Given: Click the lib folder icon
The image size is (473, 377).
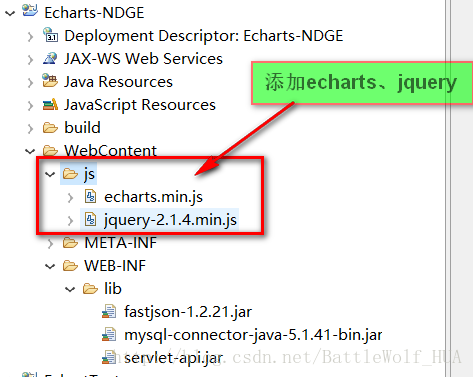Looking at the screenshot, I should [90, 289].
